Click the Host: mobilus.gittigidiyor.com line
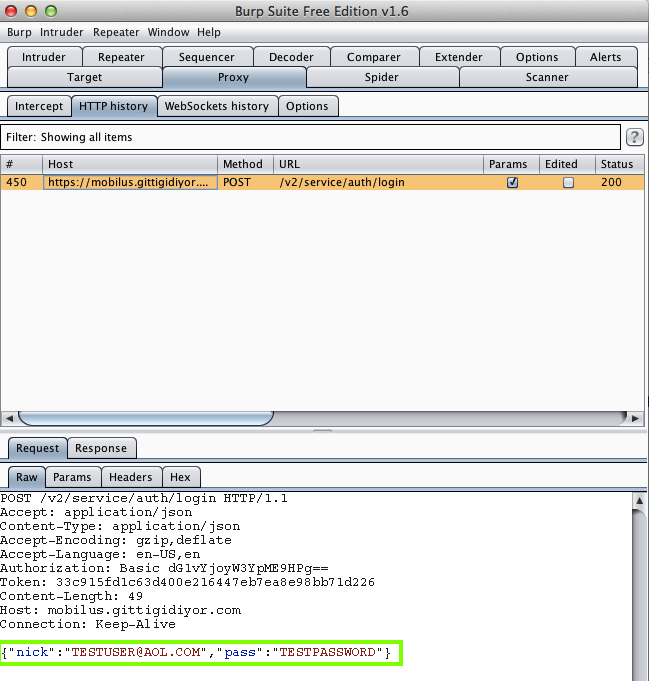Screen dimensions: 649x681 [120, 611]
